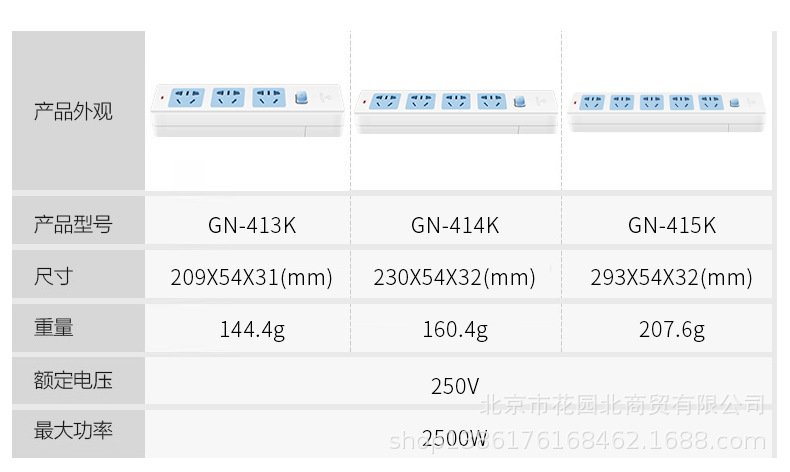Click the 293X54X32(mm) size value

click(671, 278)
